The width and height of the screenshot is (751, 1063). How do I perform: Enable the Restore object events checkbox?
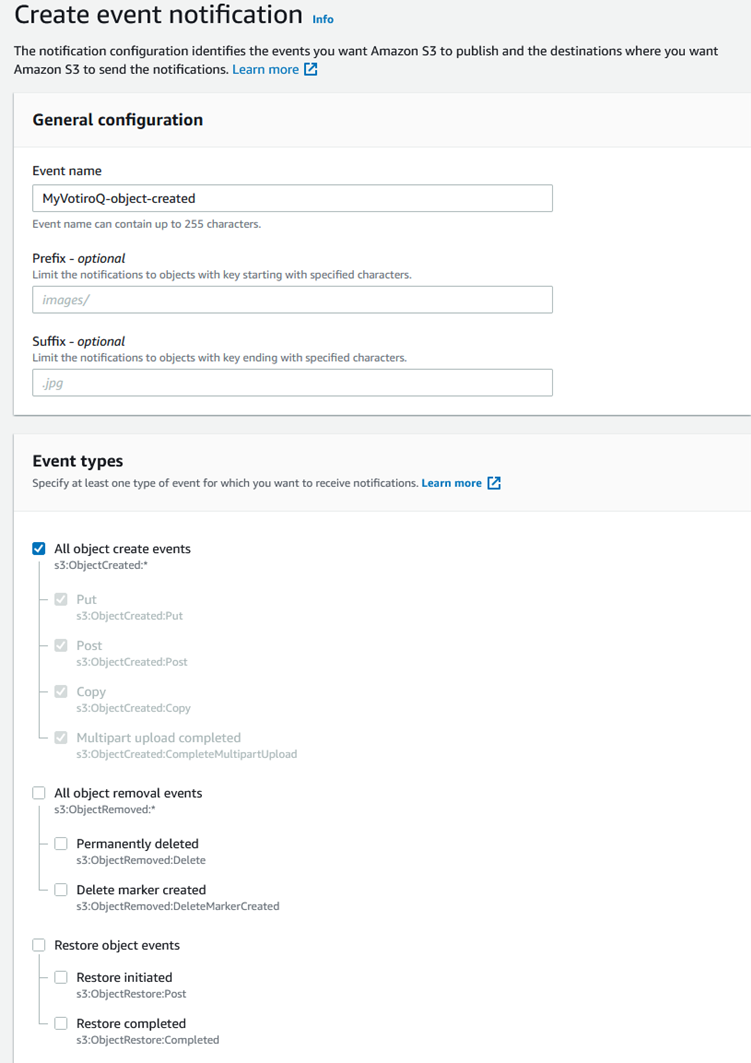39,945
